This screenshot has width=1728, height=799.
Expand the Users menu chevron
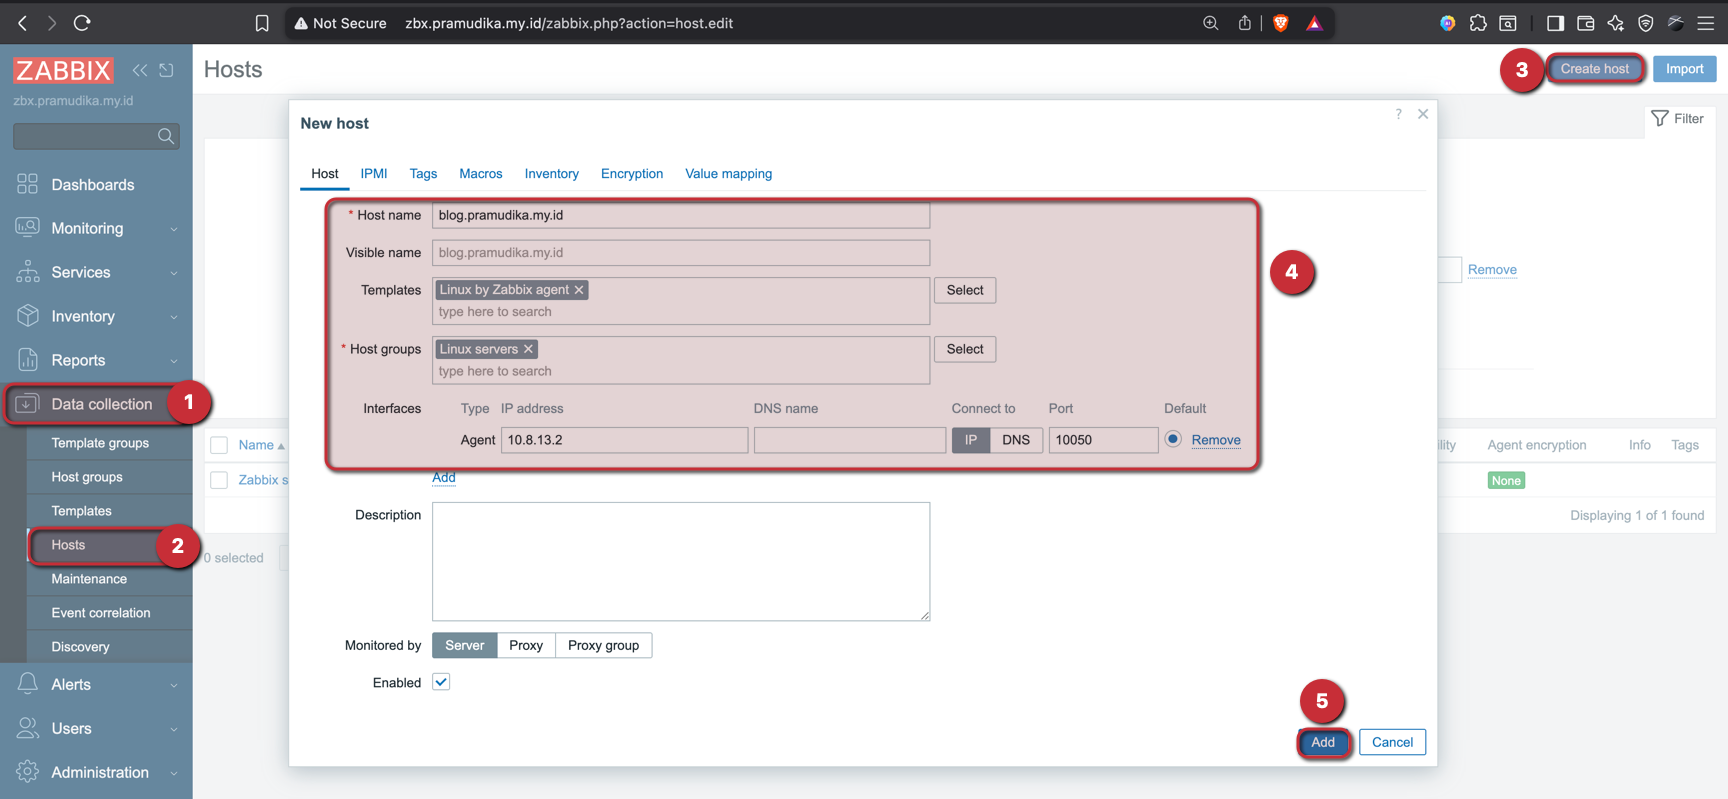174,729
